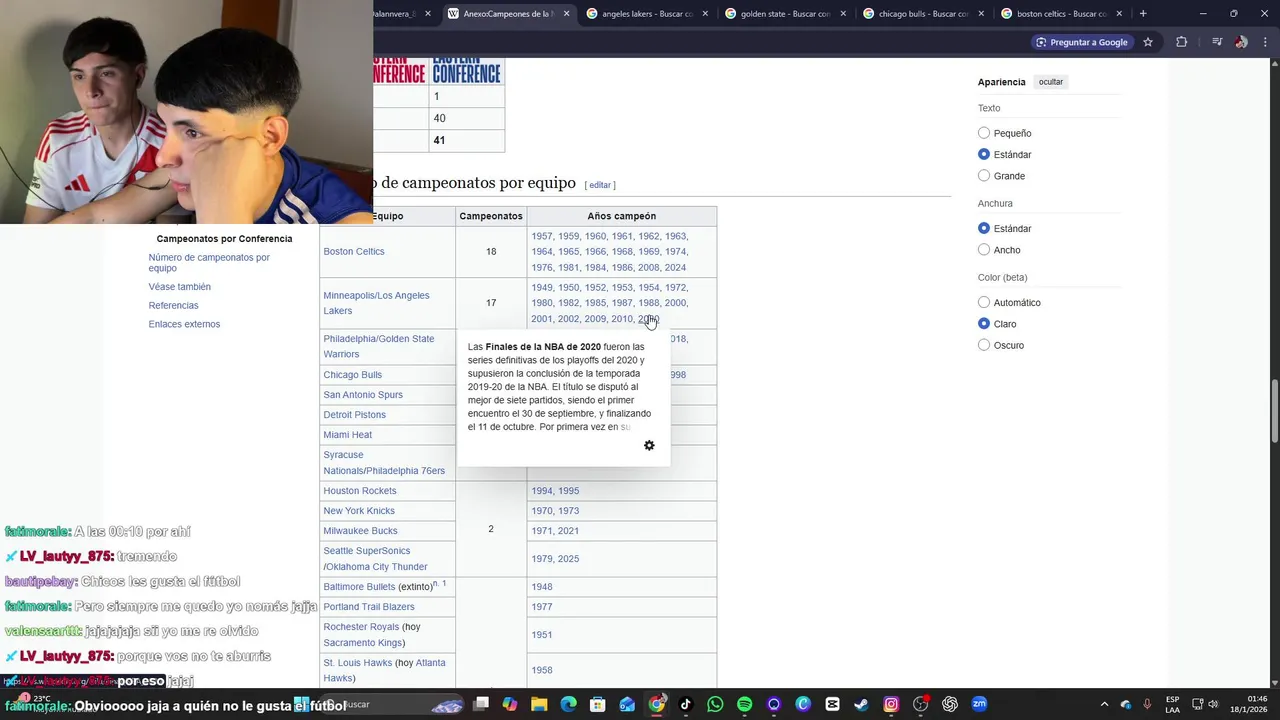The height and width of the screenshot is (720, 1280).
Task: Open the Chicago Bulls team link
Action: tap(352, 374)
